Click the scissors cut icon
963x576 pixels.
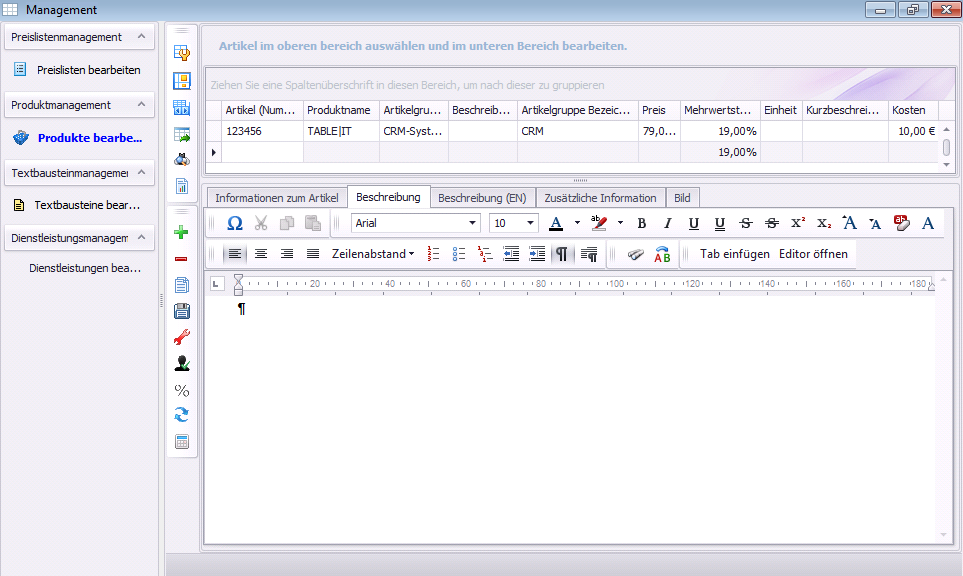click(261, 224)
